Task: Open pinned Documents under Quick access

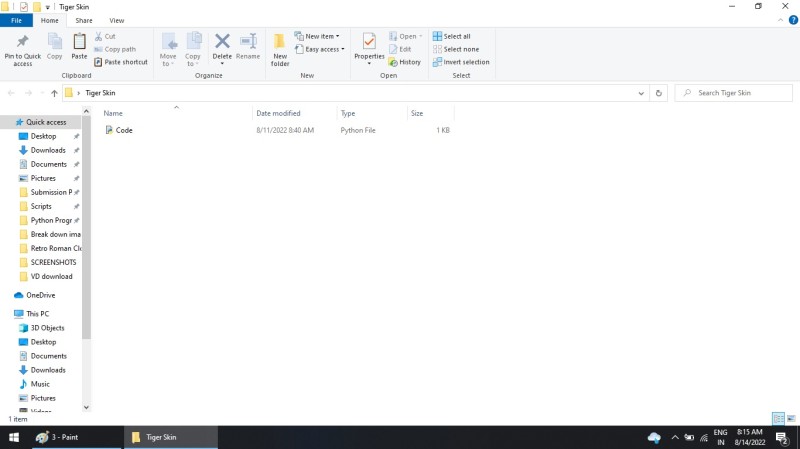Action: coord(48,164)
